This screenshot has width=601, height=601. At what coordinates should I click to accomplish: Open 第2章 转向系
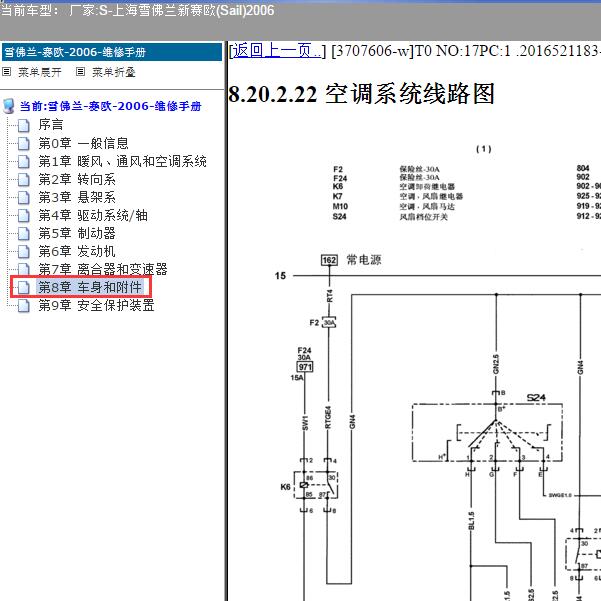tap(77, 179)
